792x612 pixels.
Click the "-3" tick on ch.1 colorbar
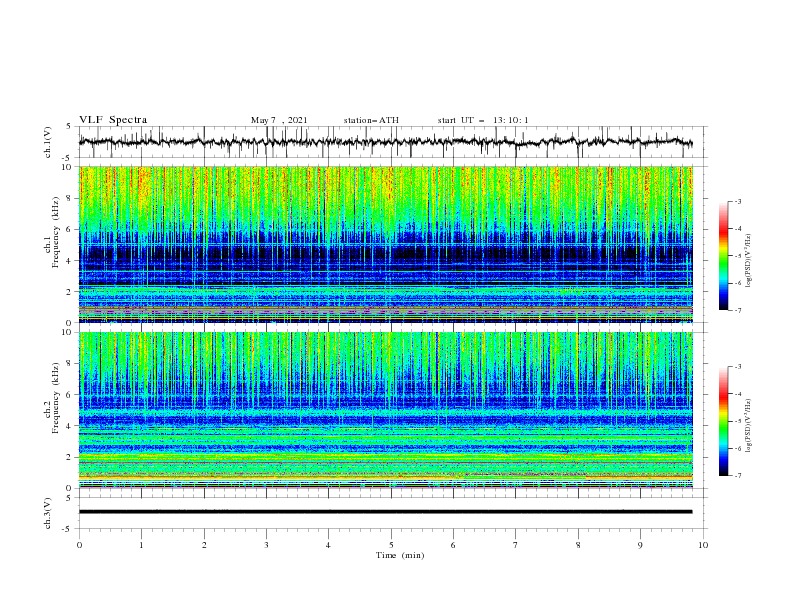click(x=737, y=201)
